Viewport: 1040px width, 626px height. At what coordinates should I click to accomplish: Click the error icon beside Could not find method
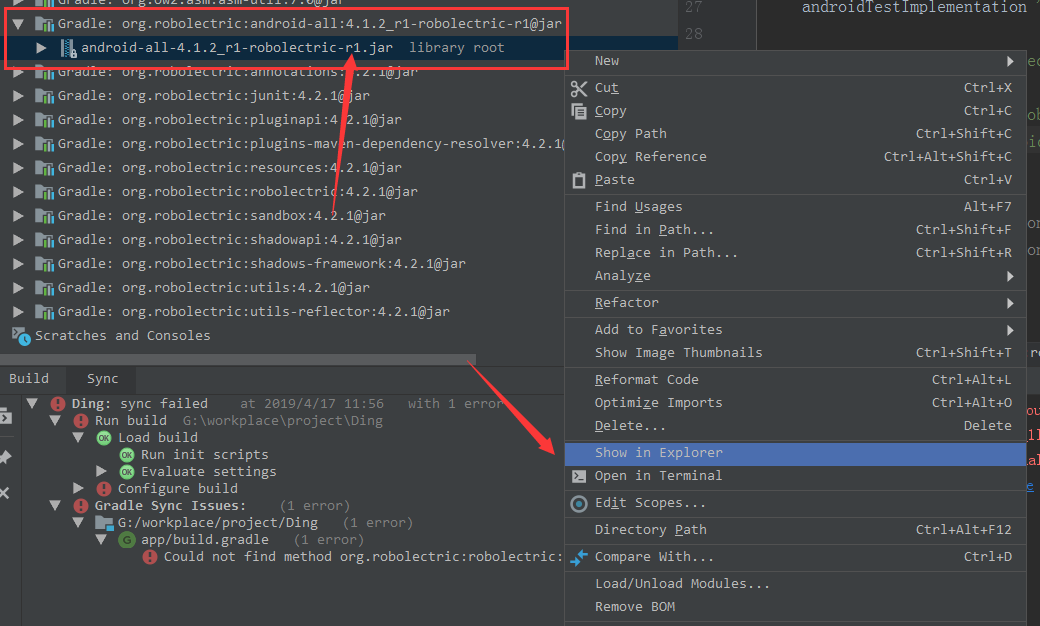150,557
